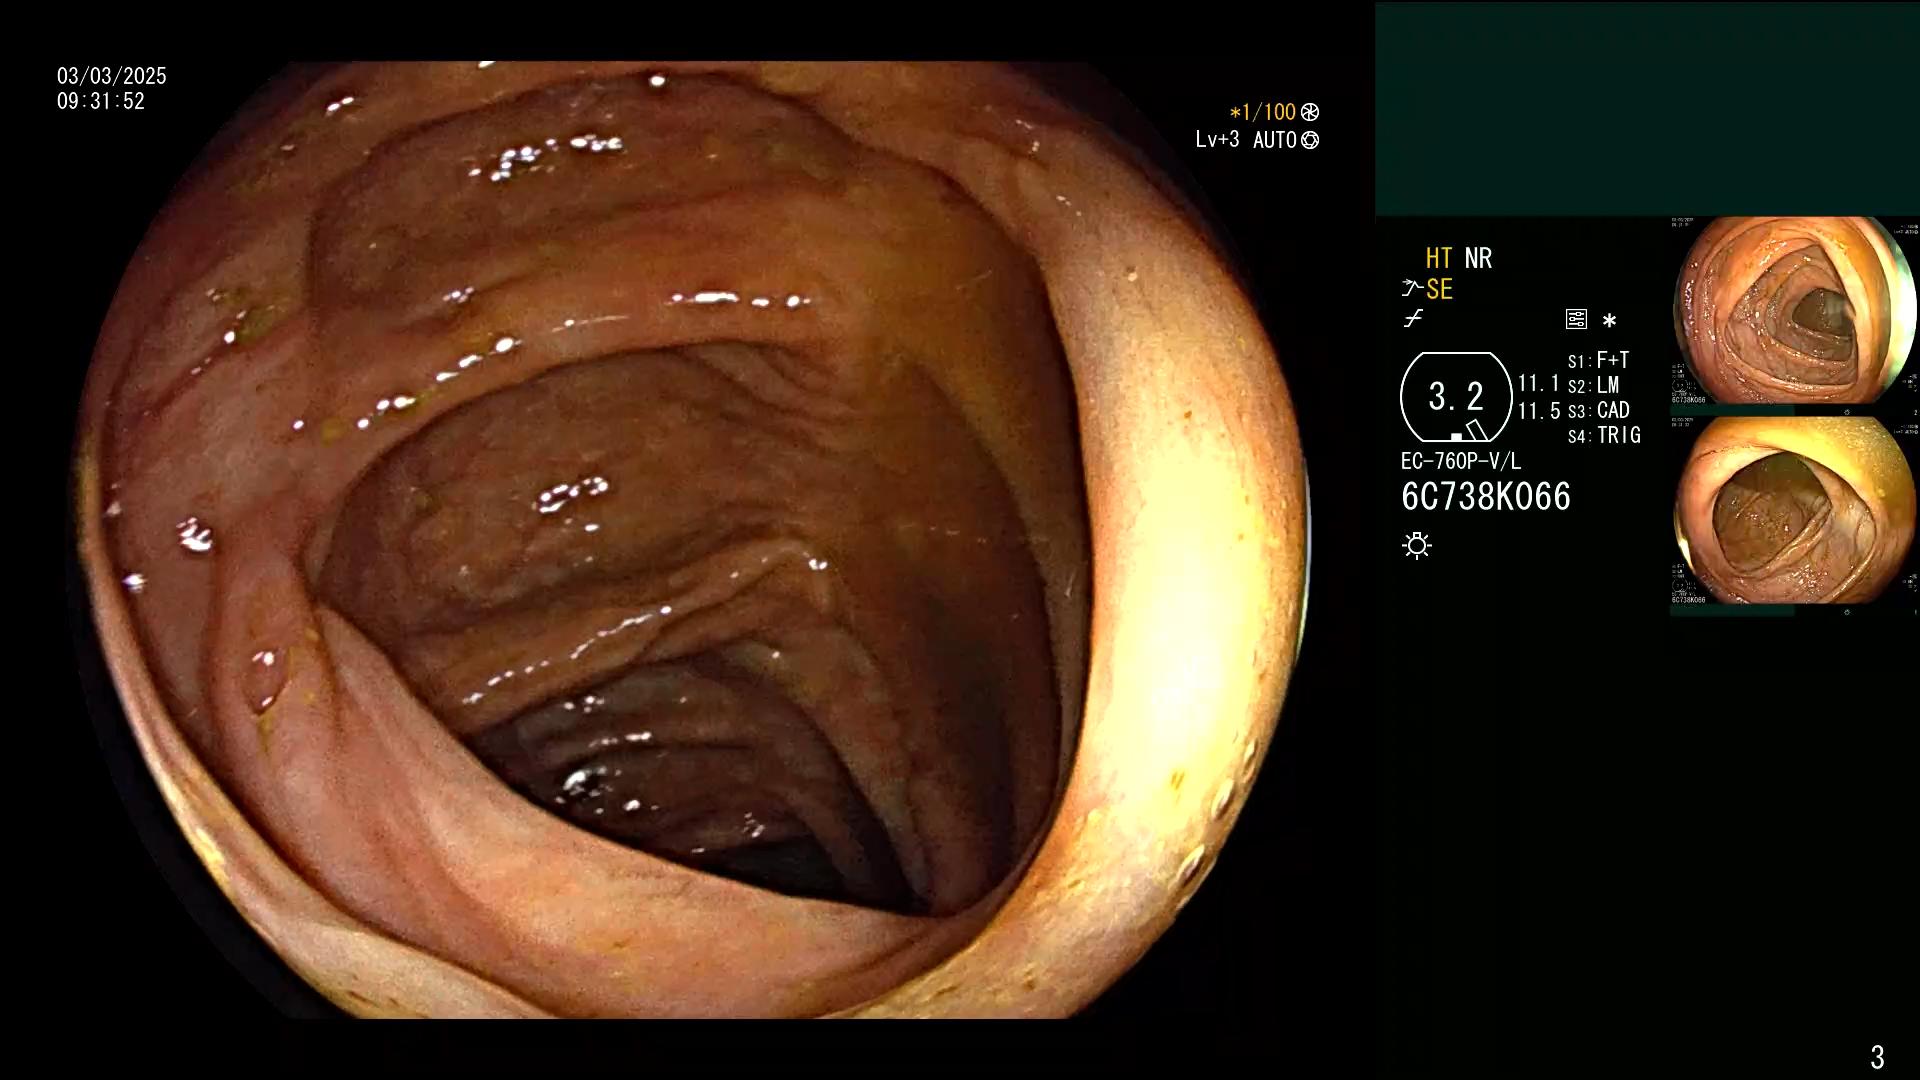Click the serial number 6C738K066
Screen dimensions: 1920x1080
pyautogui.click(x=1486, y=496)
